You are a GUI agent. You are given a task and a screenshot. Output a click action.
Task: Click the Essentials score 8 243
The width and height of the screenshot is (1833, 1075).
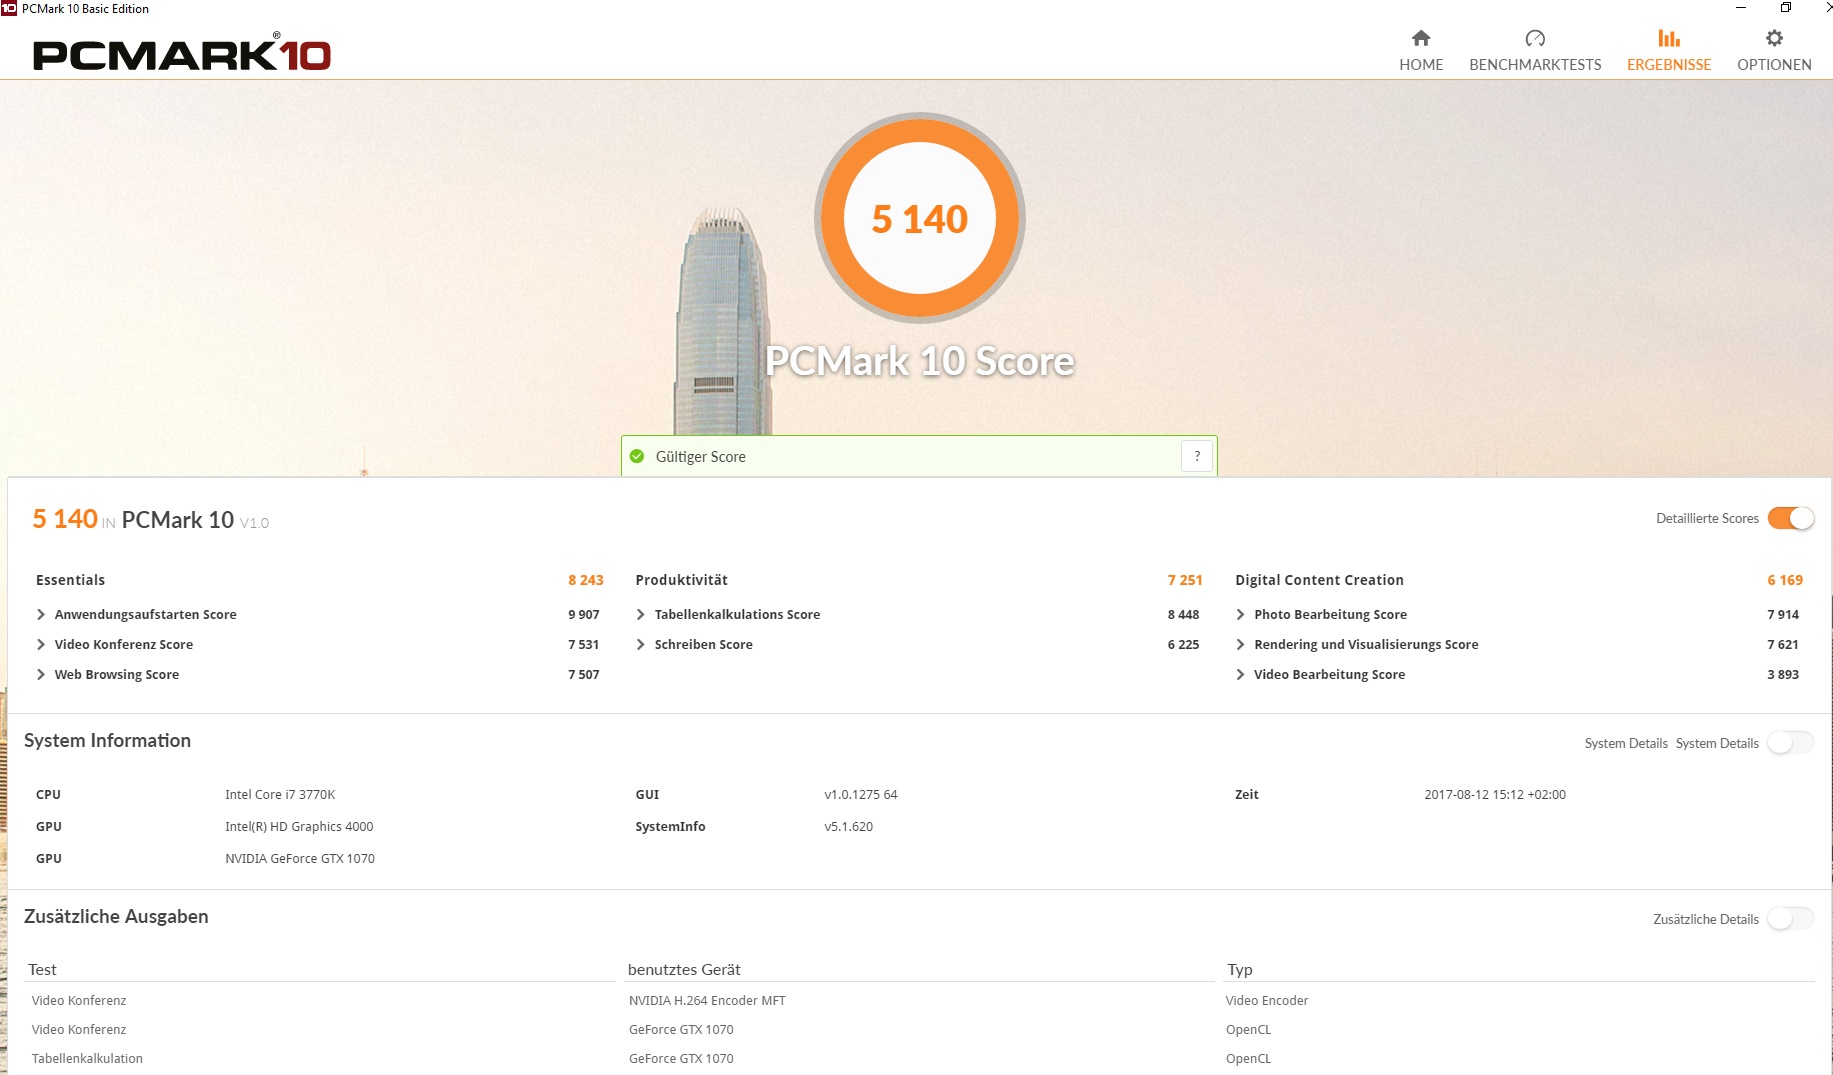tap(586, 580)
